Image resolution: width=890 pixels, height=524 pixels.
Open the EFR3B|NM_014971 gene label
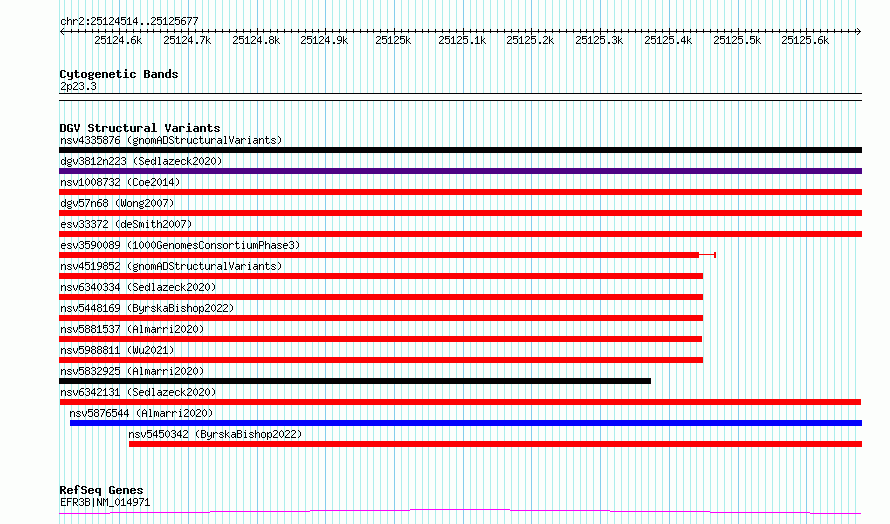(x=105, y=502)
